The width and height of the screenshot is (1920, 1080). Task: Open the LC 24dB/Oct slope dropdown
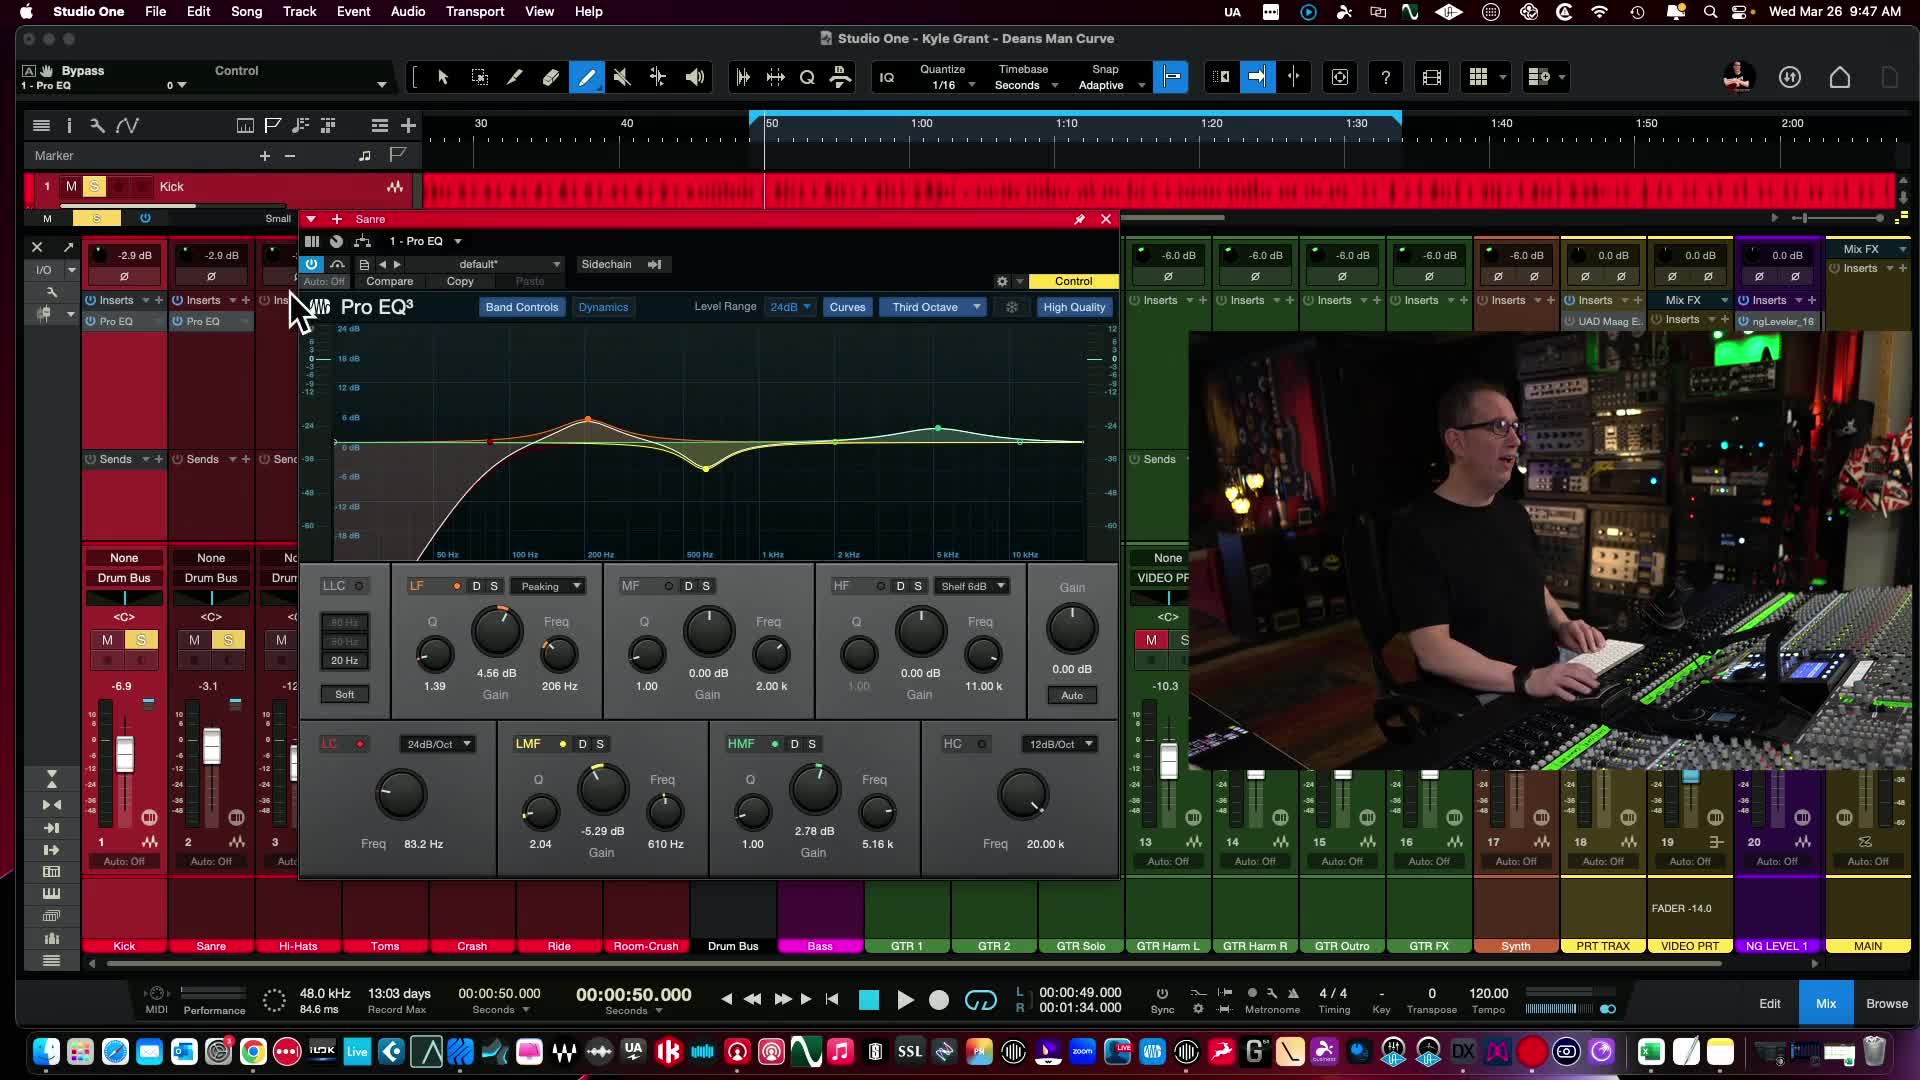coord(437,744)
